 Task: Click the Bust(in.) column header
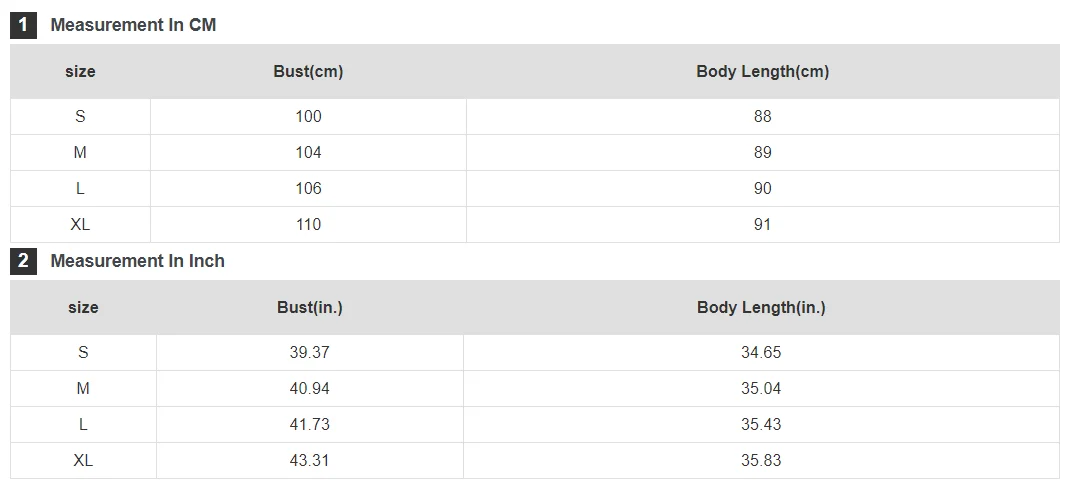(x=310, y=308)
